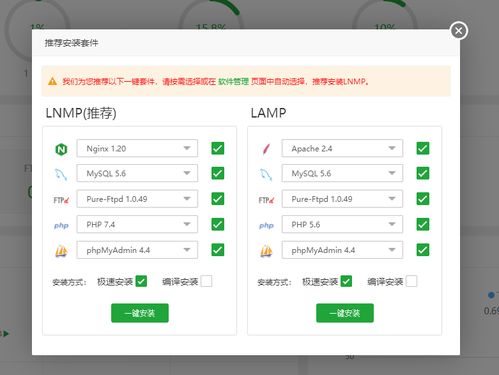Click the php logo icon under LAMP
Image resolution: width=499 pixels, height=375 pixels.
point(266,225)
